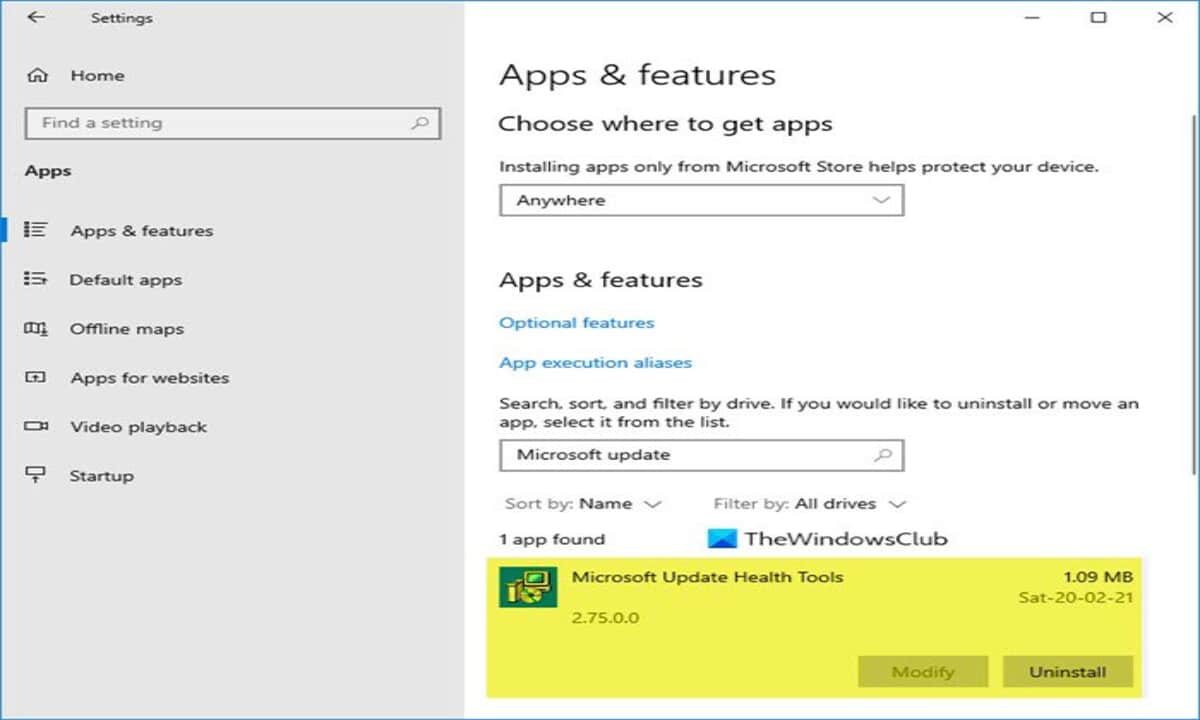
Task: Uninstall Microsoft Update Health Tools
Action: pyautogui.click(x=1067, y=672)
